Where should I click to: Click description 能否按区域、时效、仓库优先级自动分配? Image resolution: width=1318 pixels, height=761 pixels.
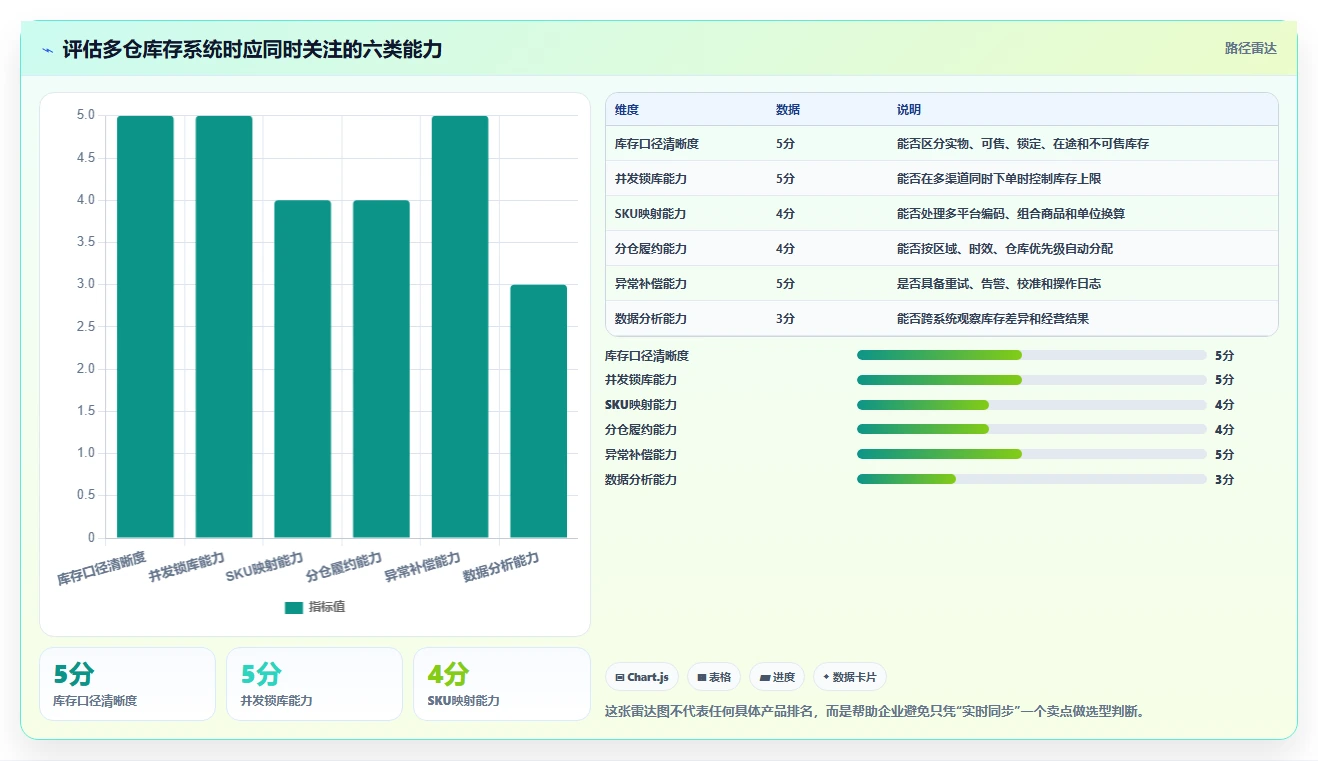tap(1005, 249)
